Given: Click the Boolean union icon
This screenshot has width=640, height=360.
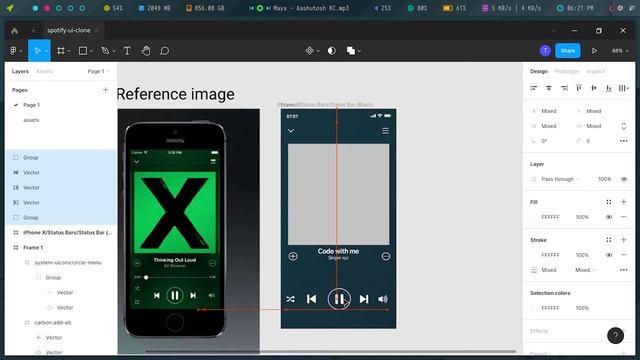Looking at the screenshot, I should [x=351, y=51].
